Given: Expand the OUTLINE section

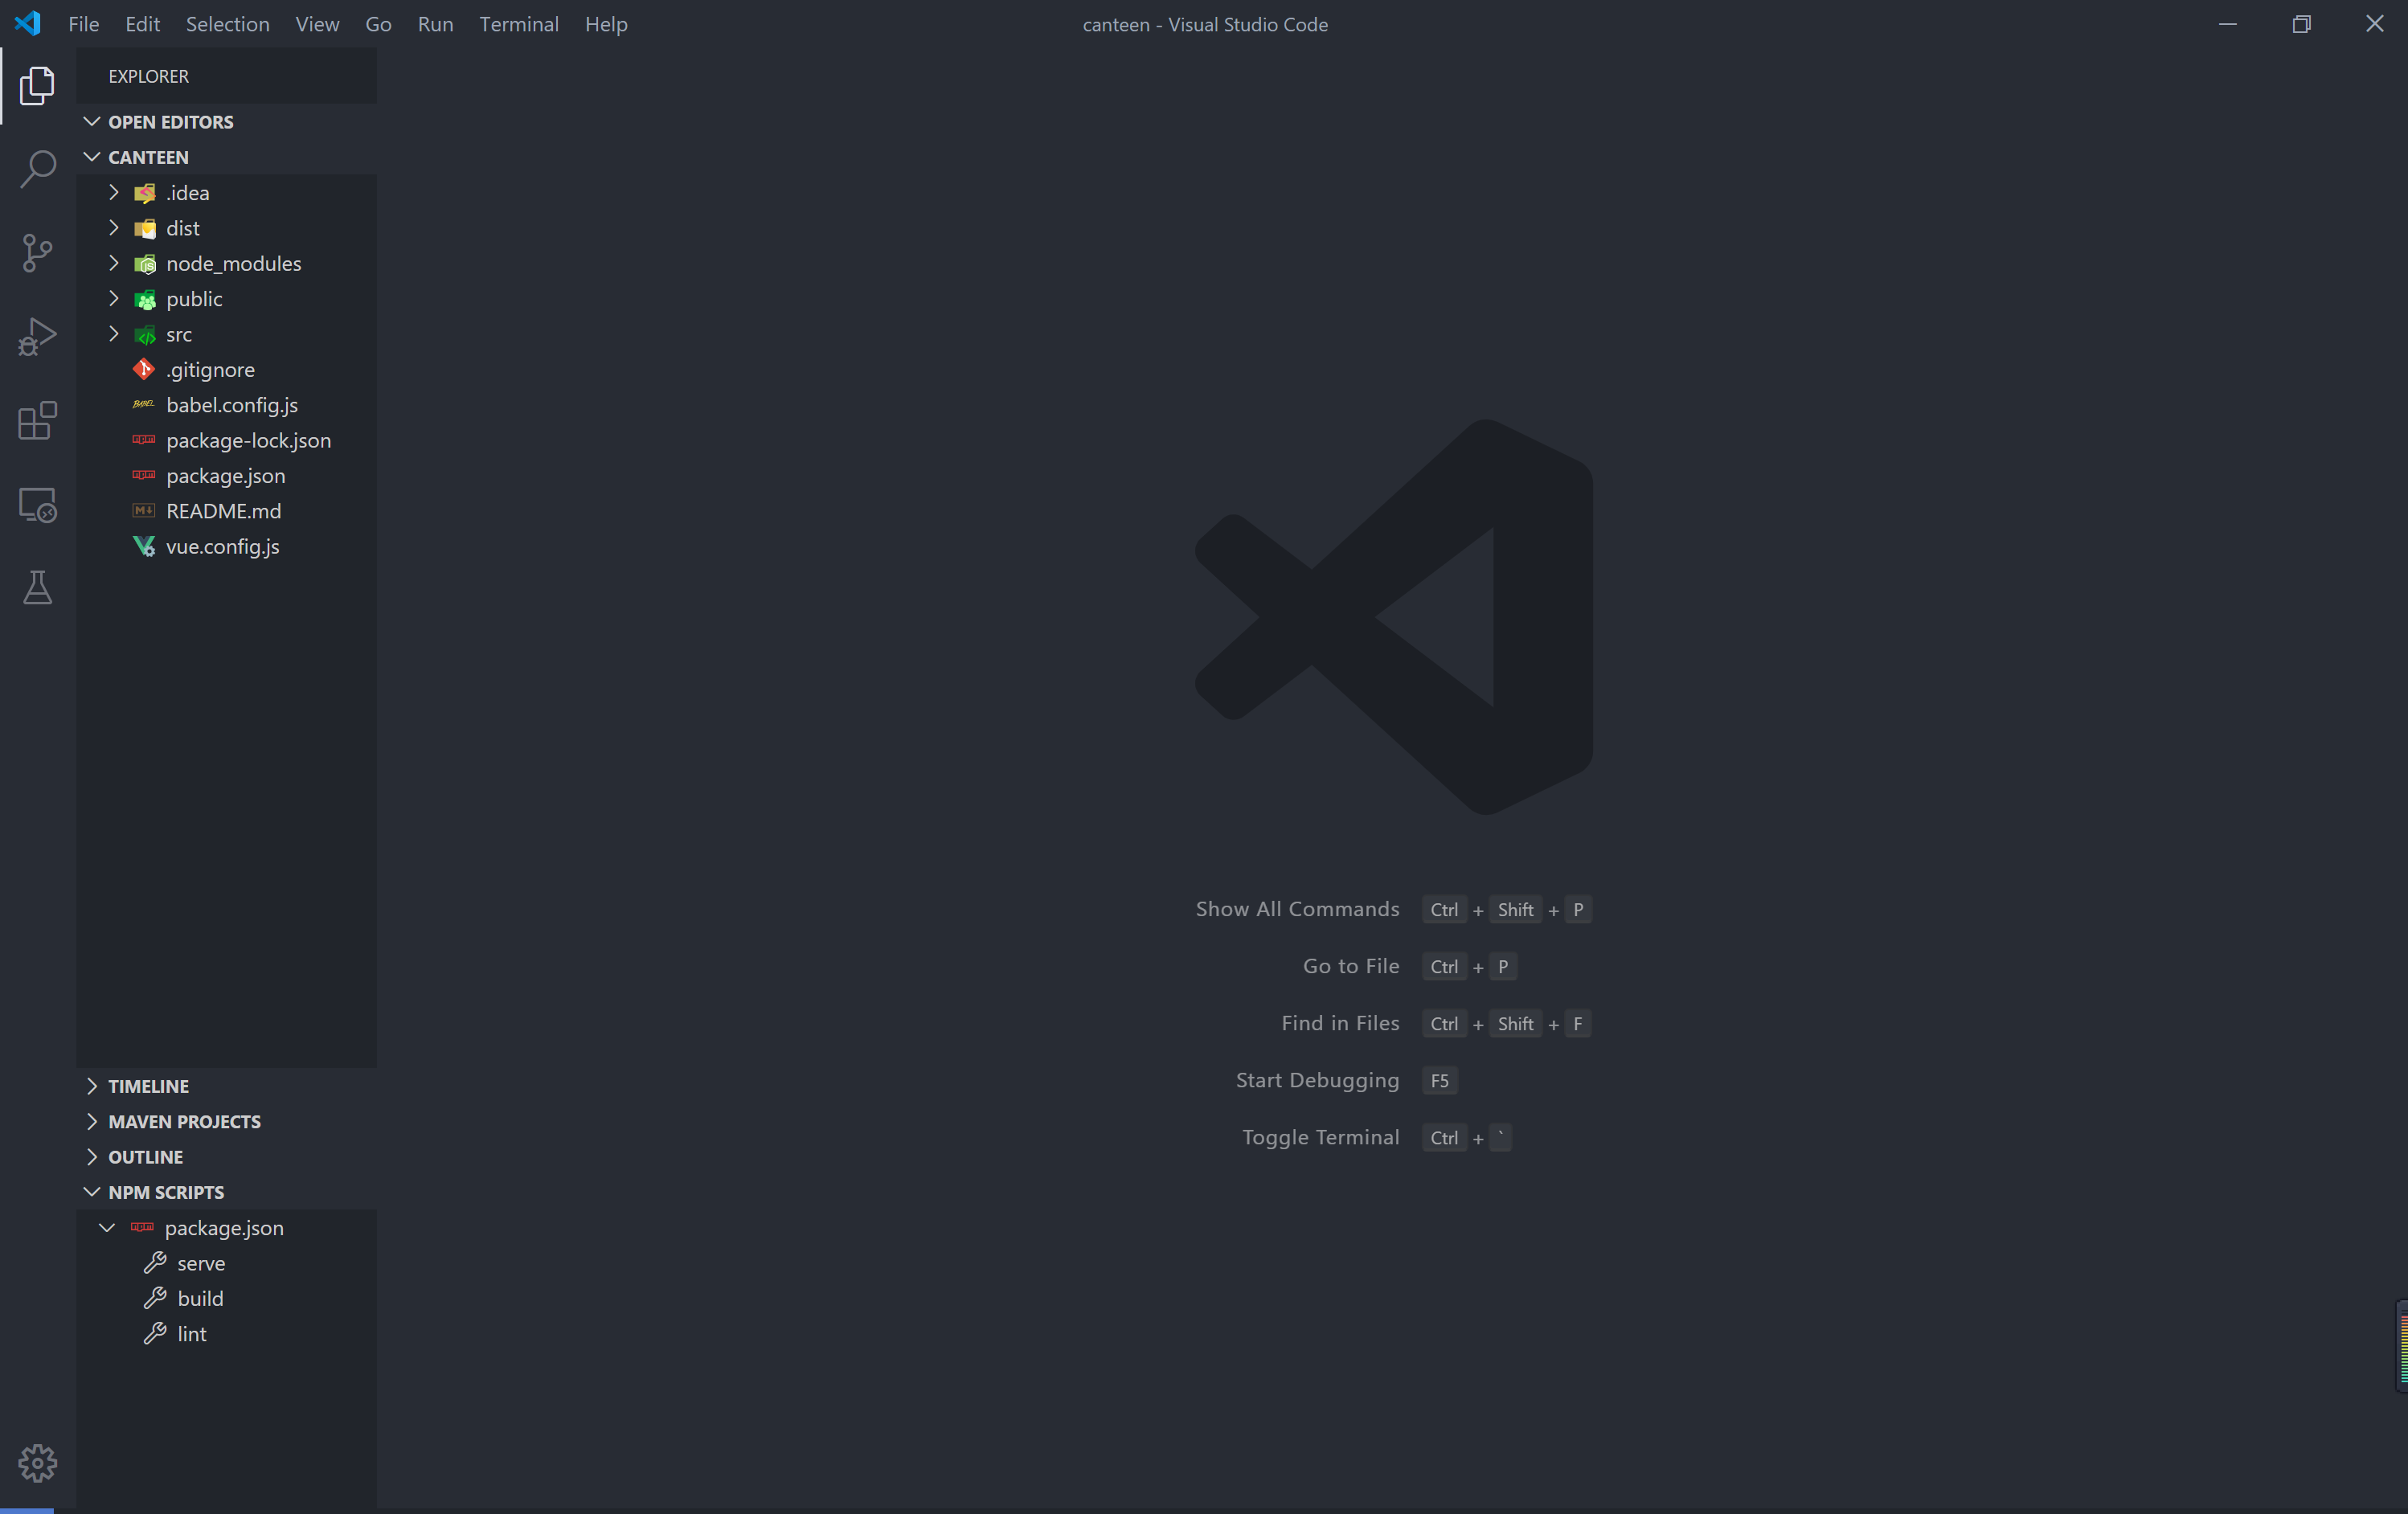Looking at the screenshot, I should pyautogui.click(x=143, y=1156).
